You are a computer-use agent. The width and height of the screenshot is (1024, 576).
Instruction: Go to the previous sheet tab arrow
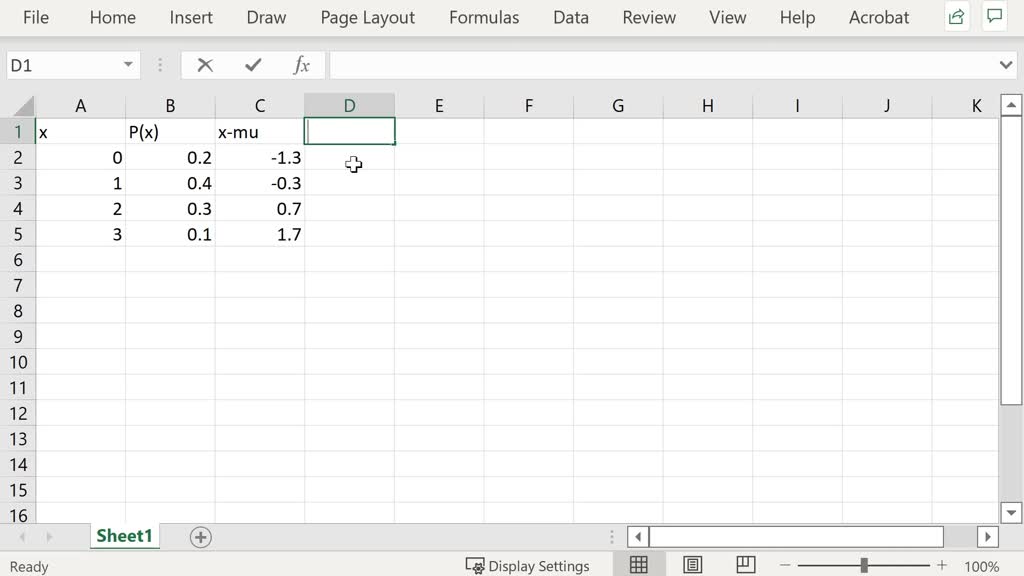coord(22,537)
